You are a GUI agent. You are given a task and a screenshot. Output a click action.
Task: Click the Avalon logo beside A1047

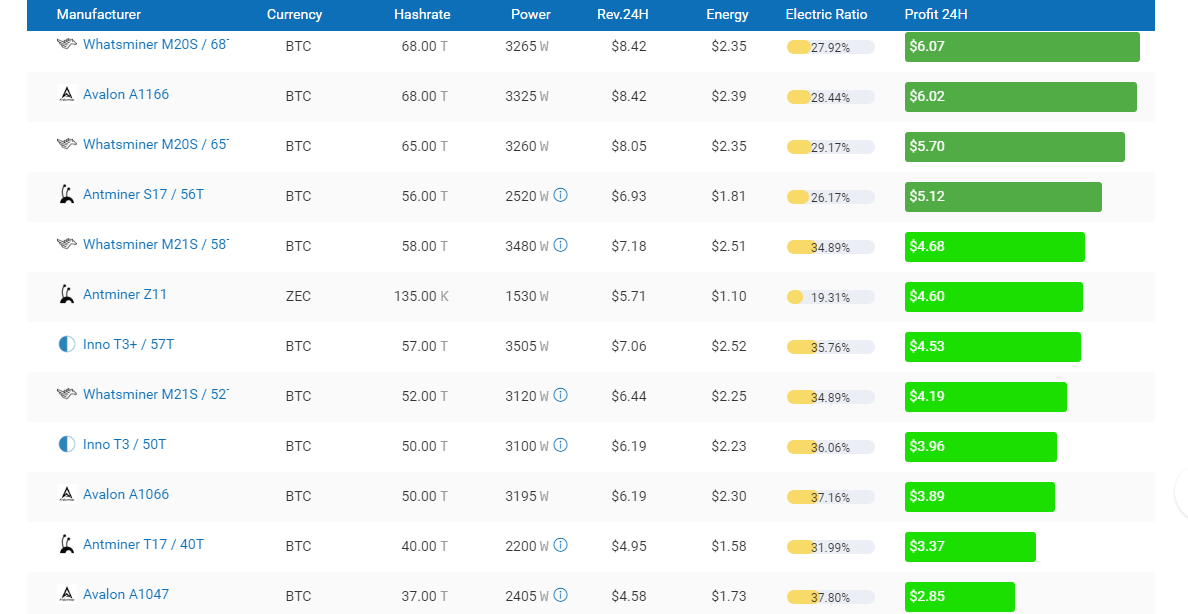(x=67, y=594)
